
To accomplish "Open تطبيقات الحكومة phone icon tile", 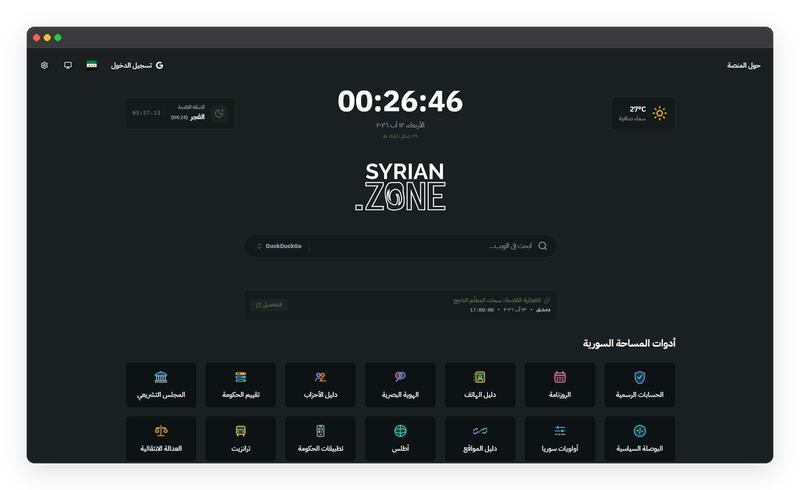I will click(320, 438).
